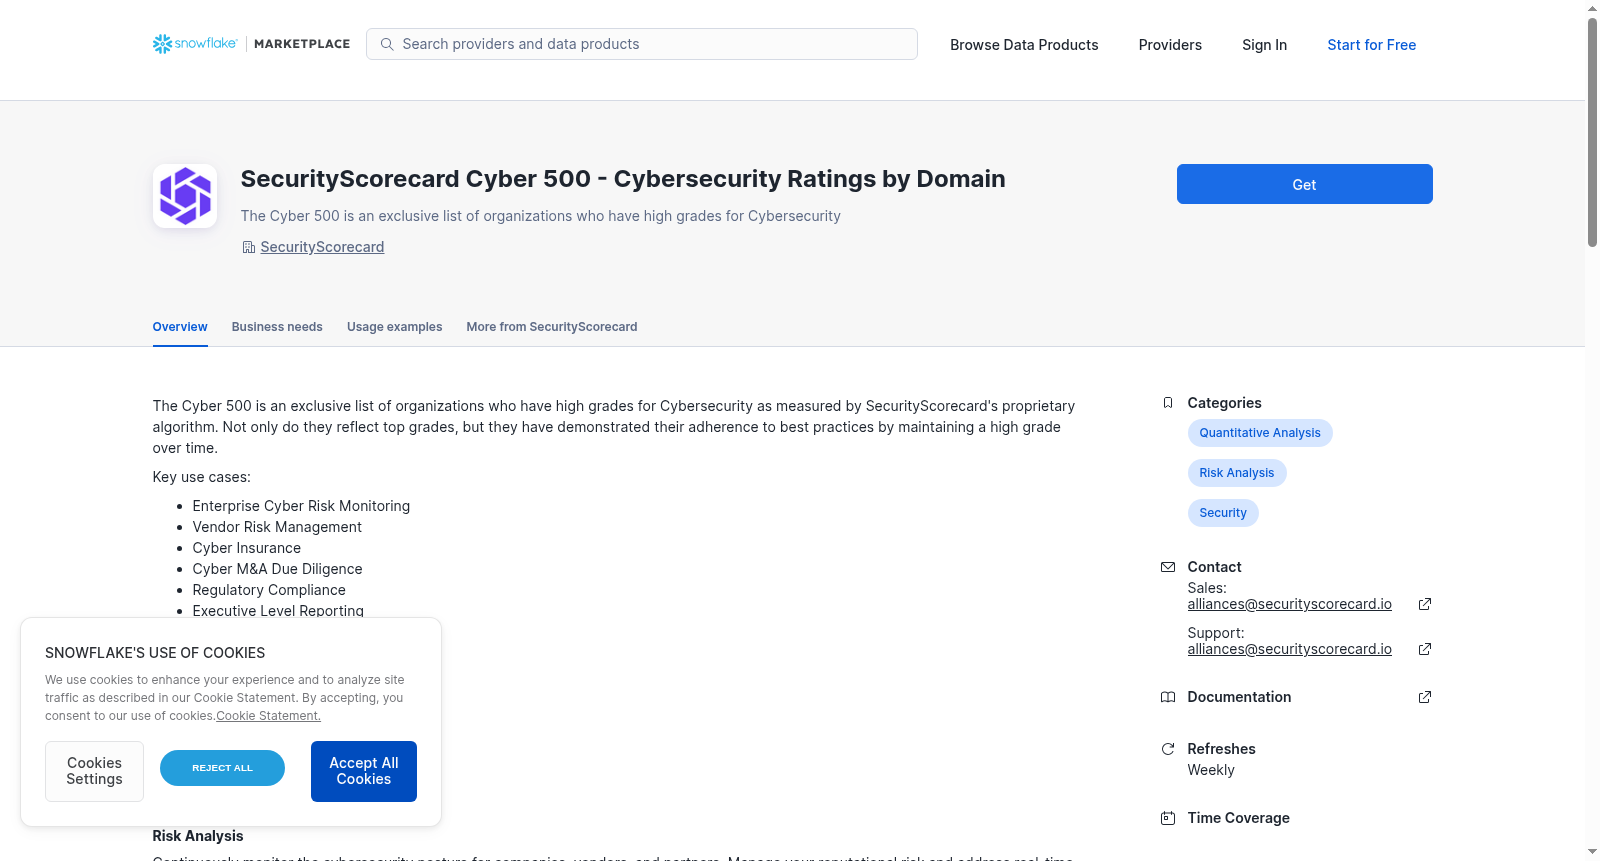The height and width of the screenshot is (861, 1600).
Task: Click 'SNOWFLAKE'S USE OF COOKIES' heading
Action: coord(155,653)
